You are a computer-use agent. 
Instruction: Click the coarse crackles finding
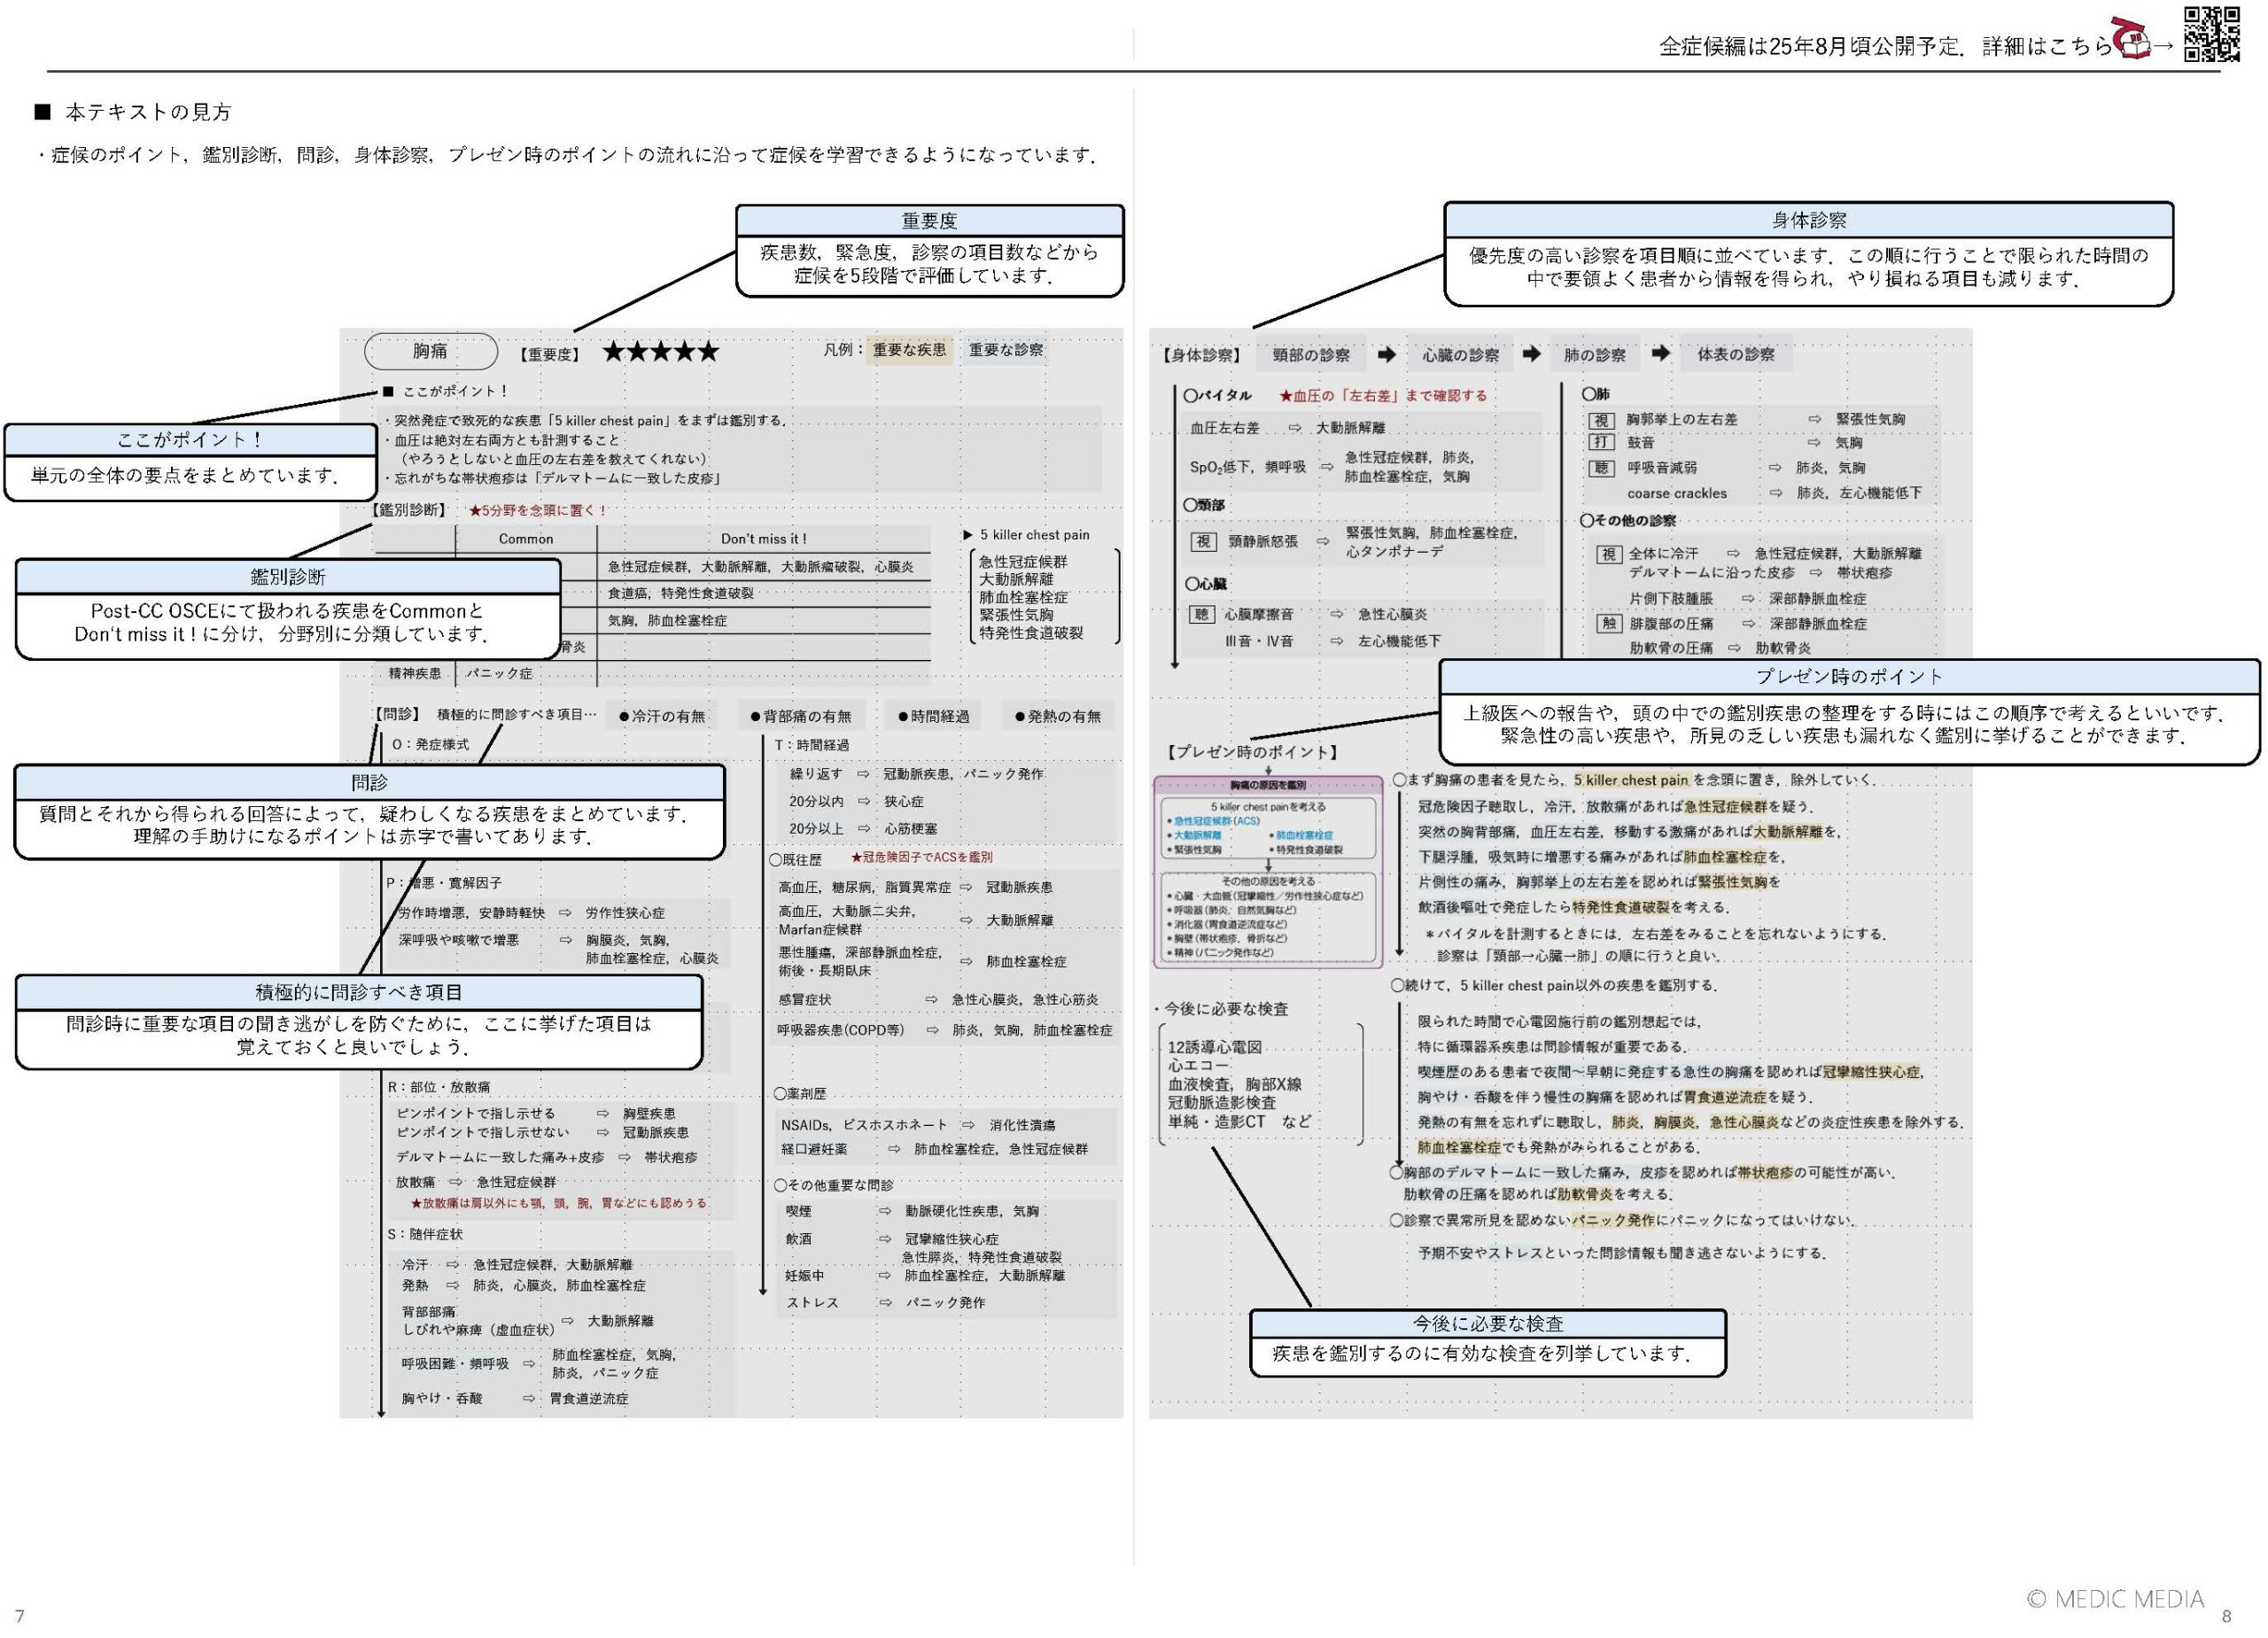[1677, 493]
